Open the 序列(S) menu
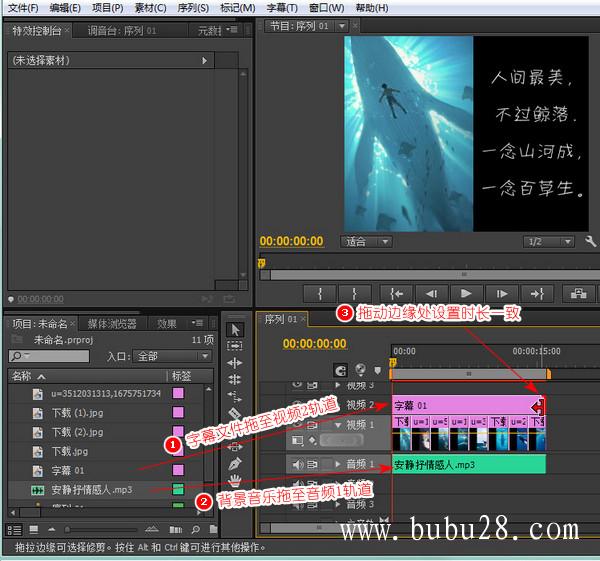This screenshot has width=600, height=561. click(193, 8)
